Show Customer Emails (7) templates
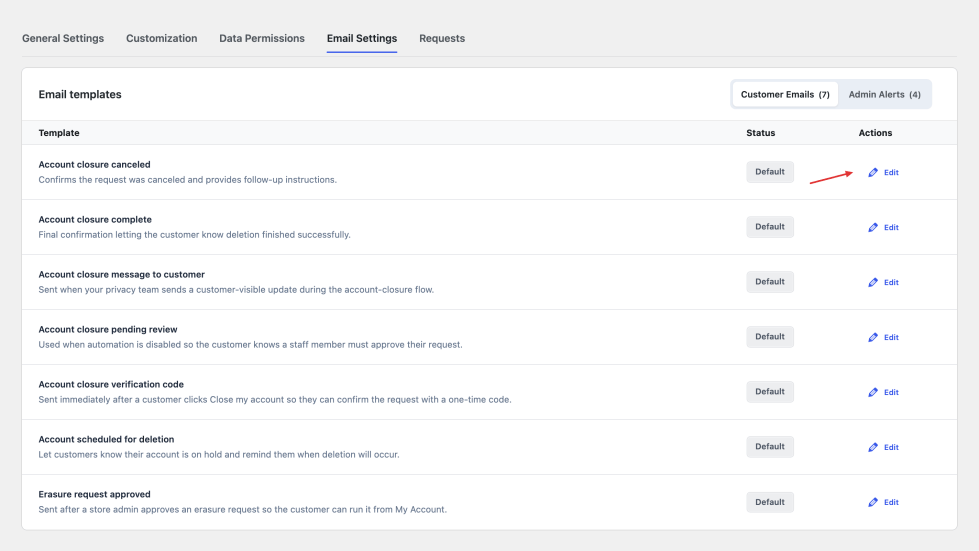This screenshot has height=551, width=979. coord(785,94)
